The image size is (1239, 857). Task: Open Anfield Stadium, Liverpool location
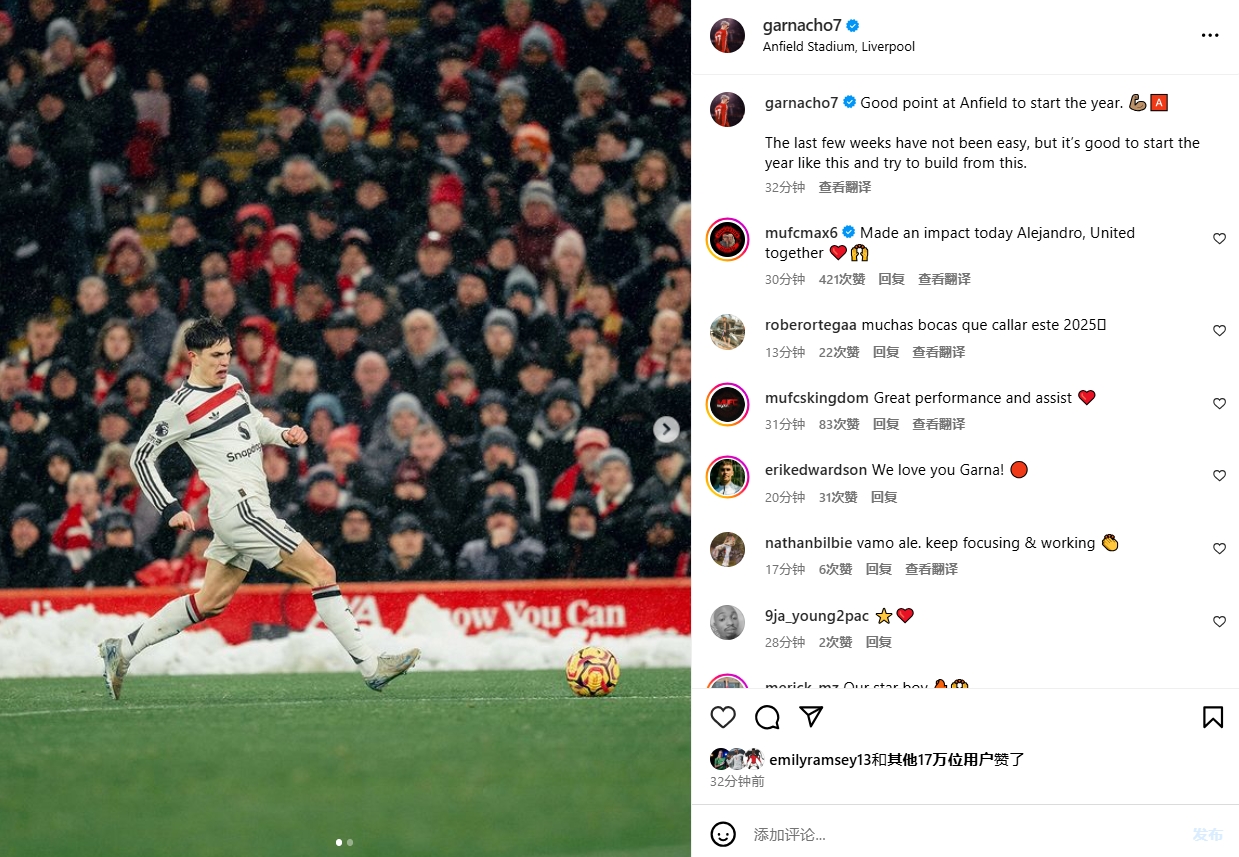click(838, 47)
